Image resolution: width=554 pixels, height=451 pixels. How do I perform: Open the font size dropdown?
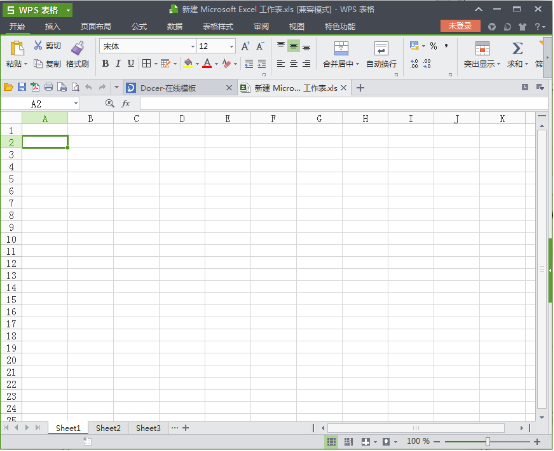(232, 46)
